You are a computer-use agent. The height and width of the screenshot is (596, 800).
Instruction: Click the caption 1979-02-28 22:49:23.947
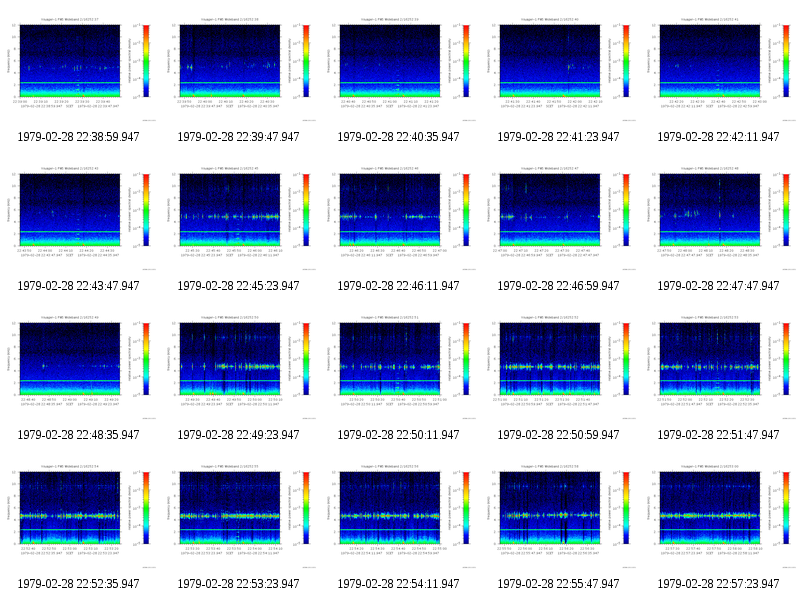[x=238, y=435]
